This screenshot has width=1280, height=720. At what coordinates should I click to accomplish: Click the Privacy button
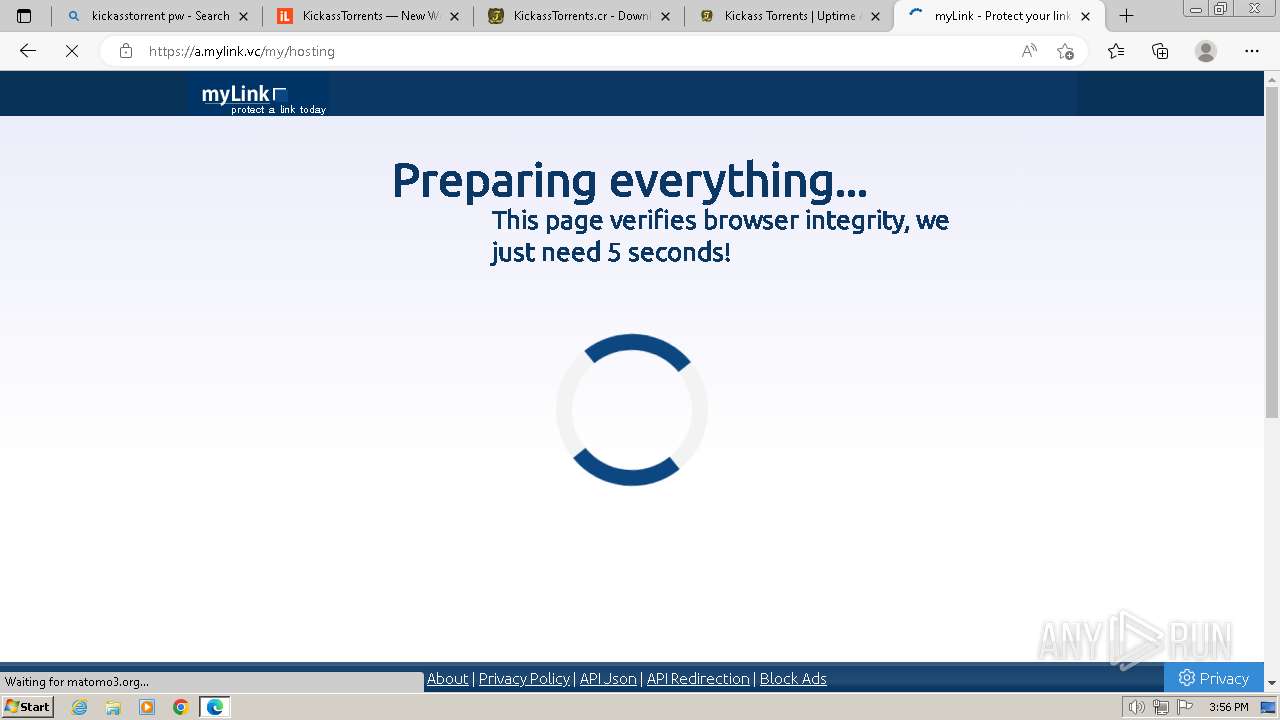pyautogui.click(x=1214, y=678)
